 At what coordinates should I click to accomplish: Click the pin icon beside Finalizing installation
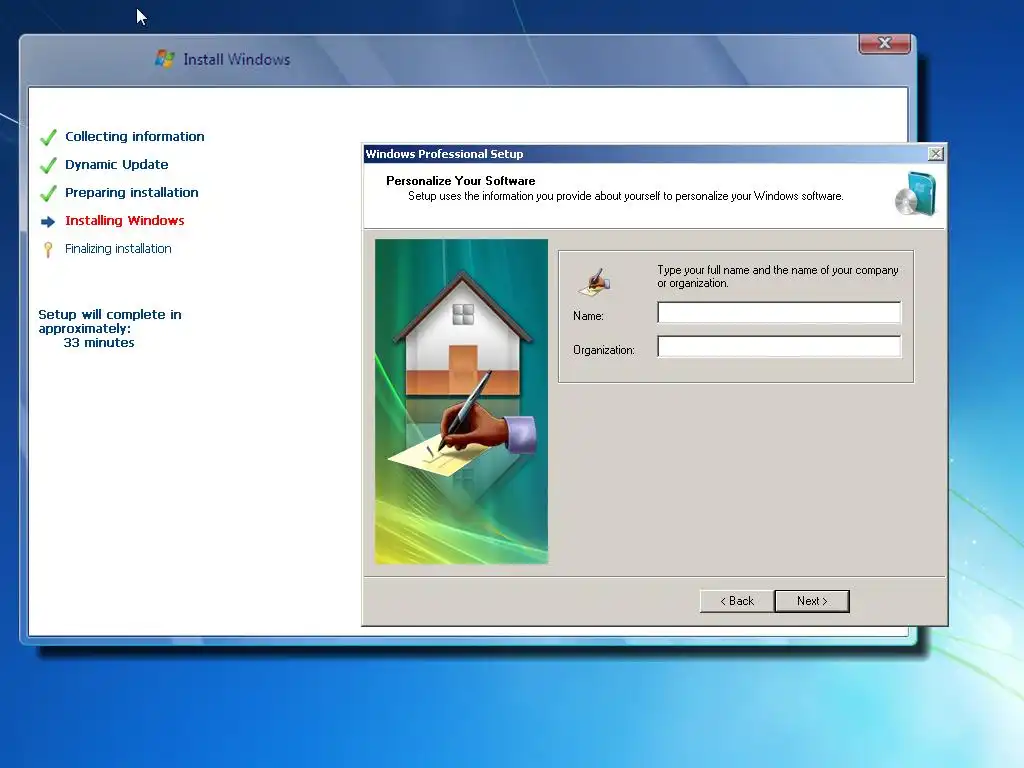(x=48, y=249)
